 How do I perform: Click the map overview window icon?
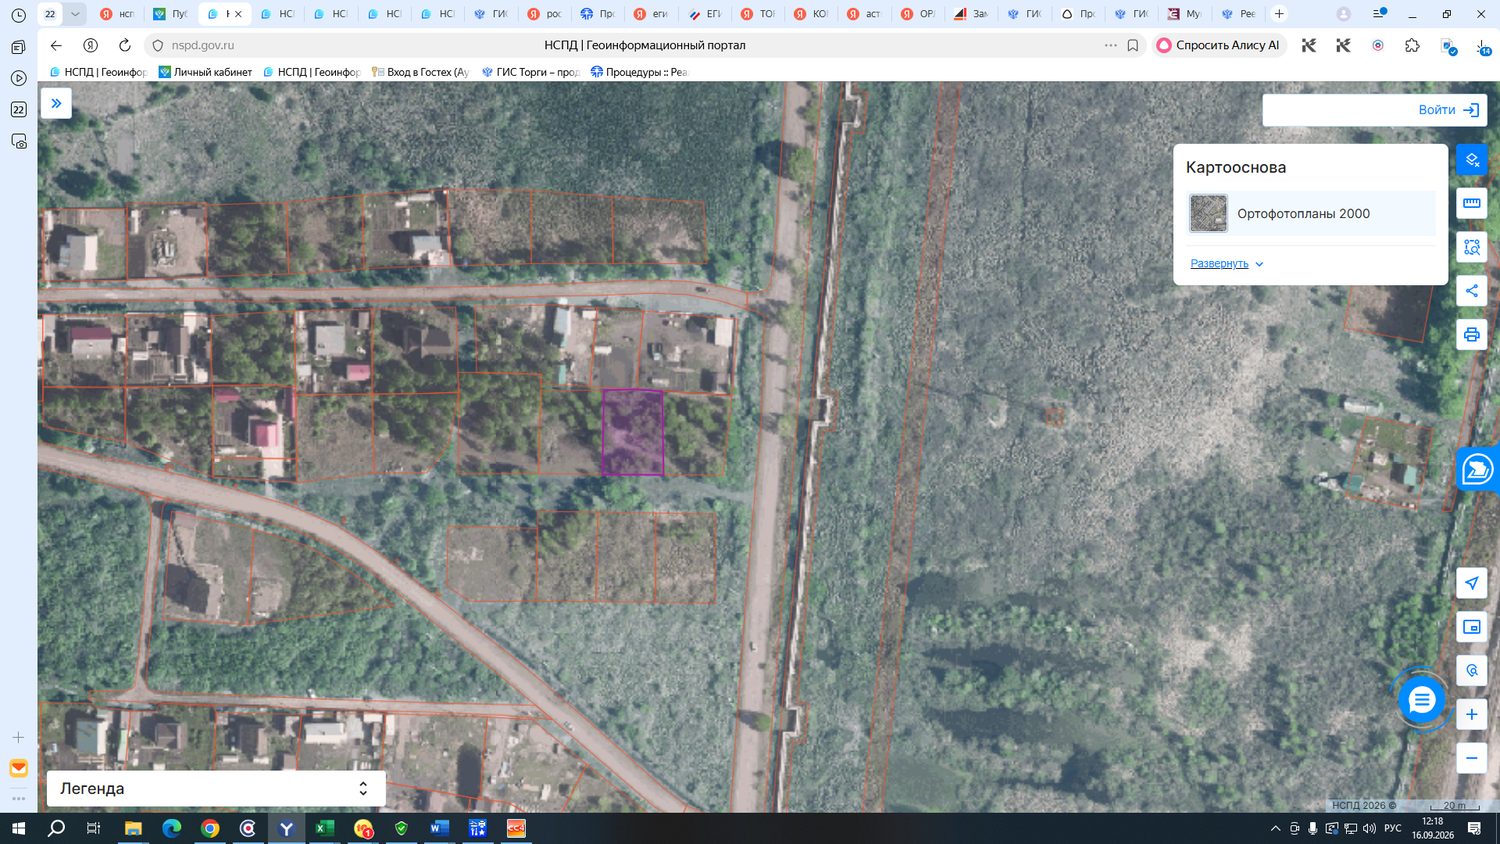point(1471,627)
